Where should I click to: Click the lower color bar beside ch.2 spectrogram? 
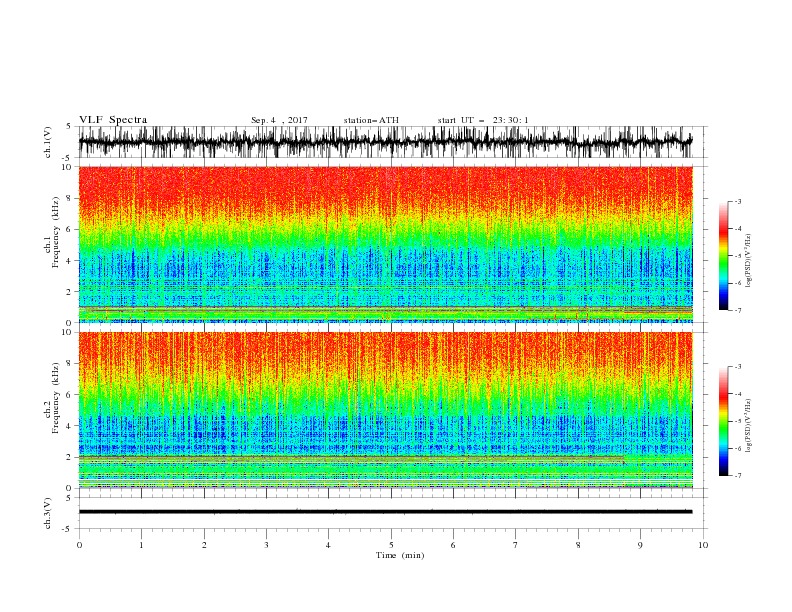pyautogui.click(x=724, y=421)
